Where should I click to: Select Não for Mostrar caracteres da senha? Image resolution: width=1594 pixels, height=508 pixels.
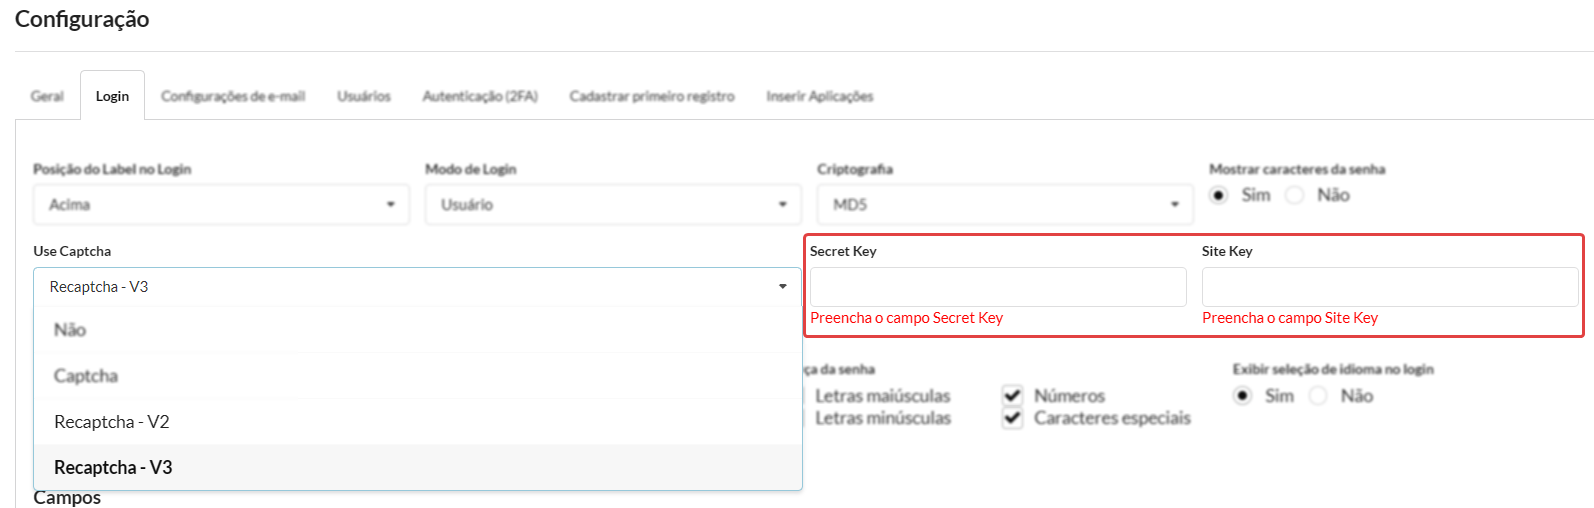pos(1295,195)
